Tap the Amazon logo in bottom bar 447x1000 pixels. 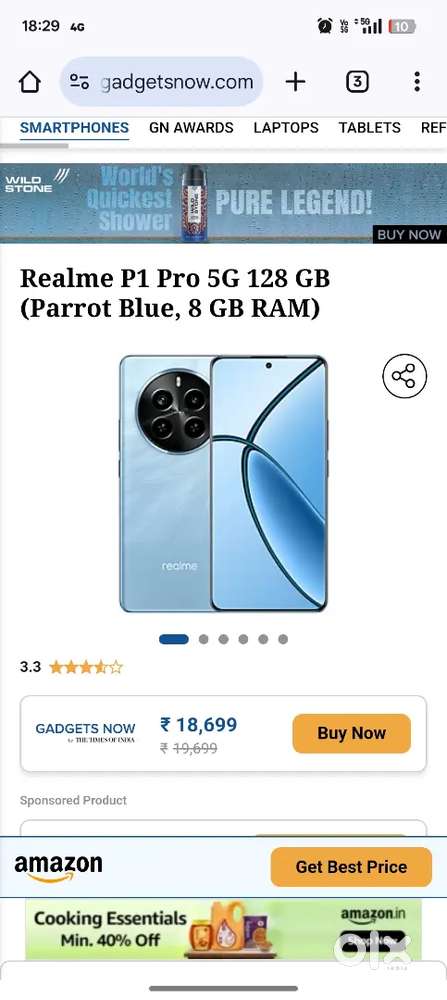click(x=58, y=868)
